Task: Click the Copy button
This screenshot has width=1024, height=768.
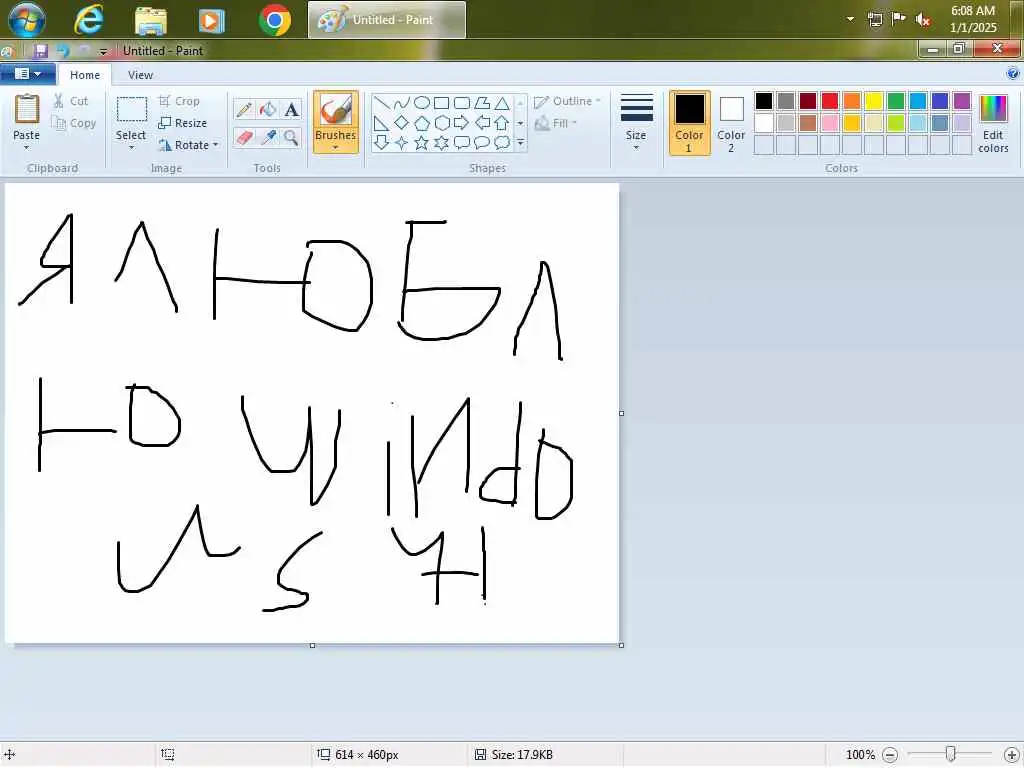Action: 74,123
